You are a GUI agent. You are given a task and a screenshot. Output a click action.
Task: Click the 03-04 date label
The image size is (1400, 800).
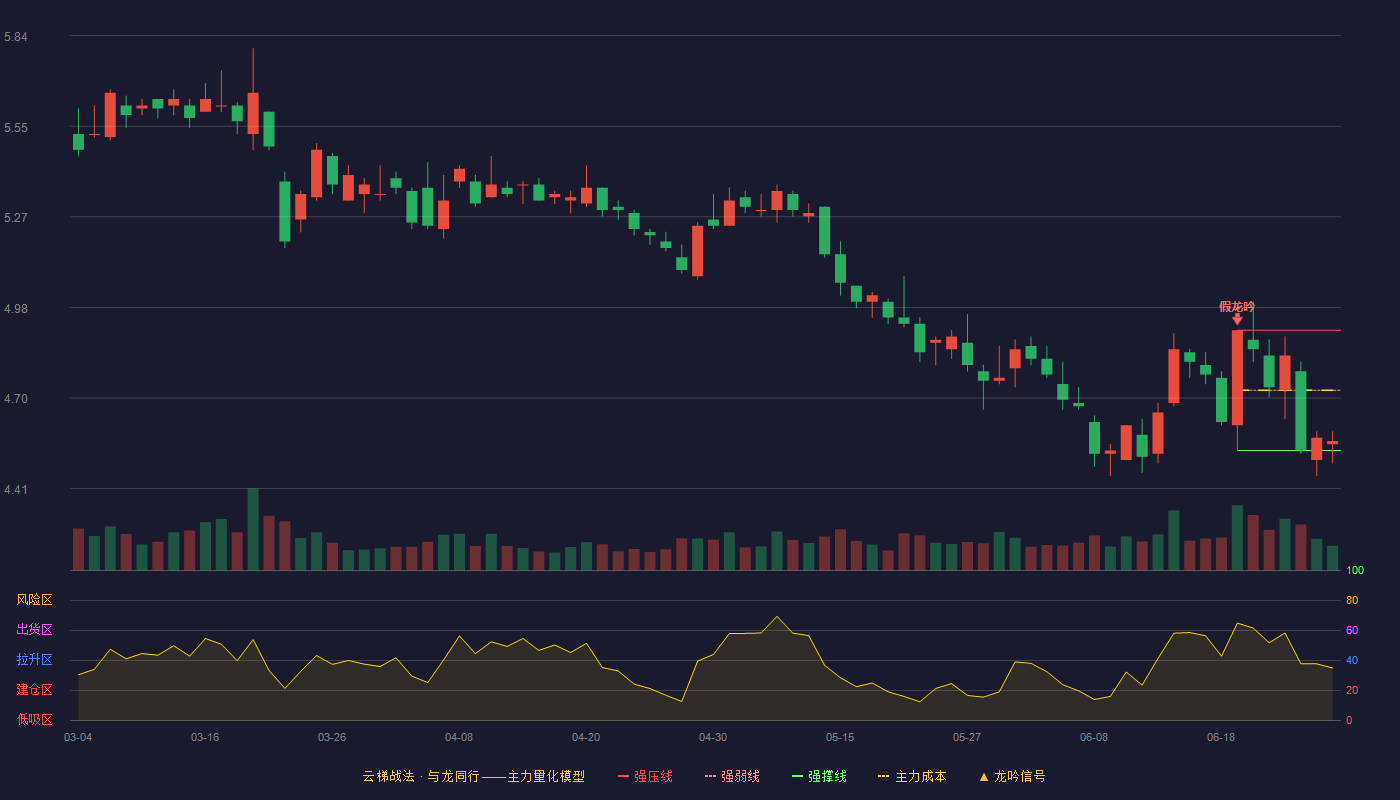(78, 737)
